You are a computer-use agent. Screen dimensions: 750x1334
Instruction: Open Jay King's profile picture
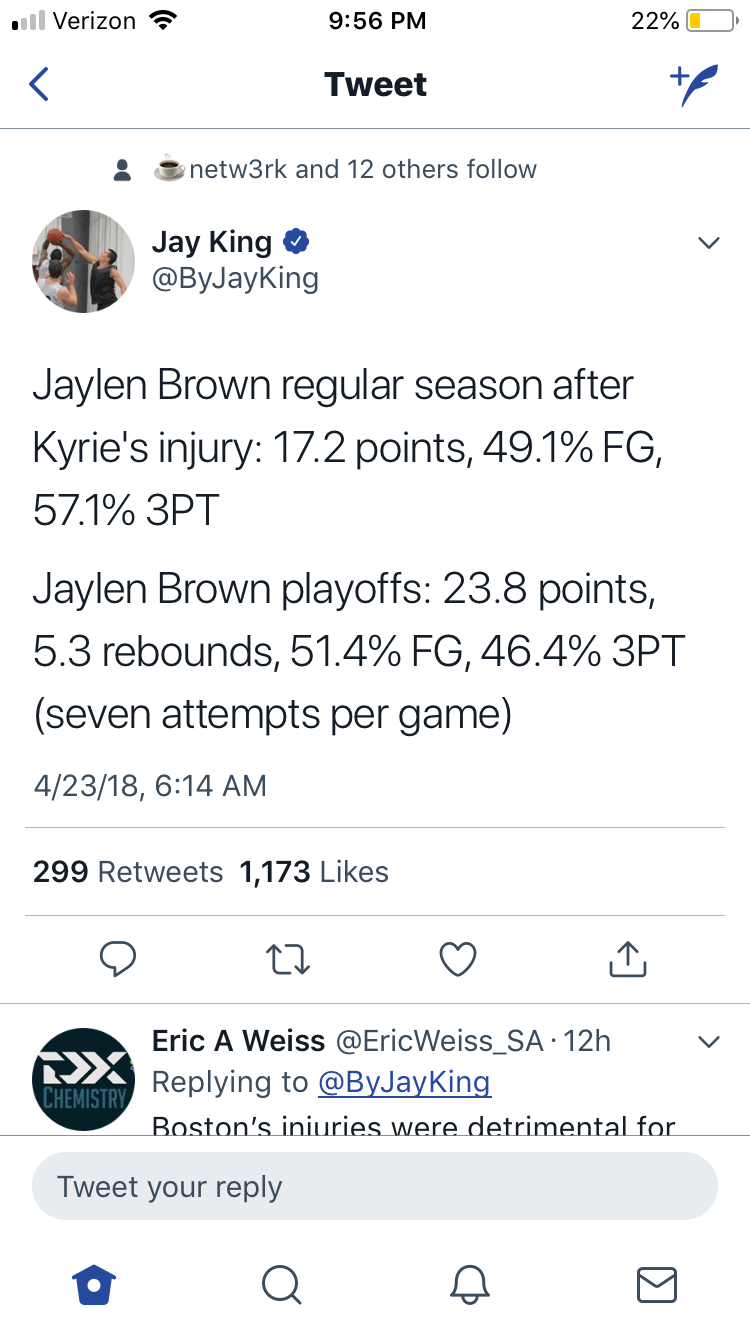pos(83,260)
